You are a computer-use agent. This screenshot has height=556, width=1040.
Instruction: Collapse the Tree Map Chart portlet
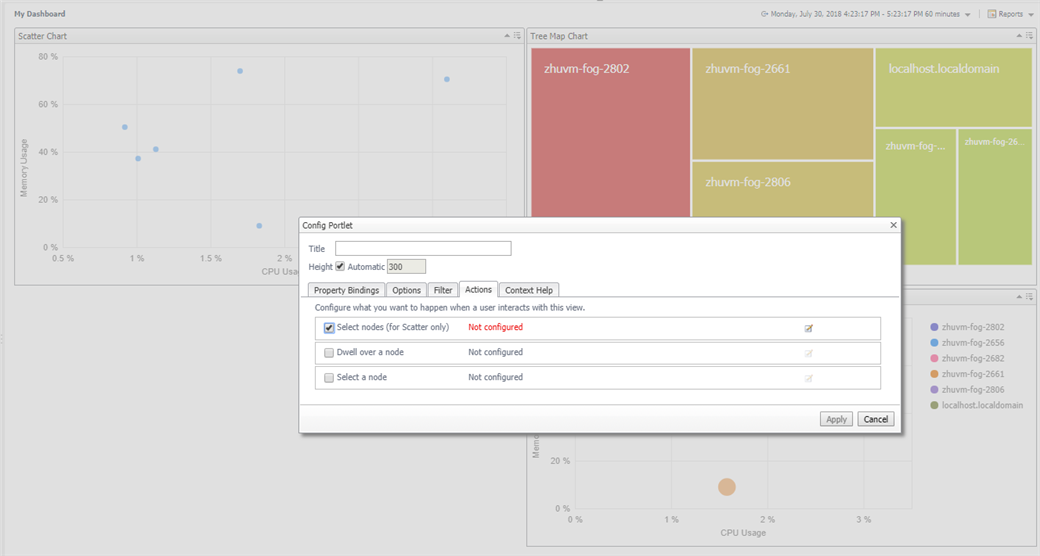click(x=1019, y=36)
